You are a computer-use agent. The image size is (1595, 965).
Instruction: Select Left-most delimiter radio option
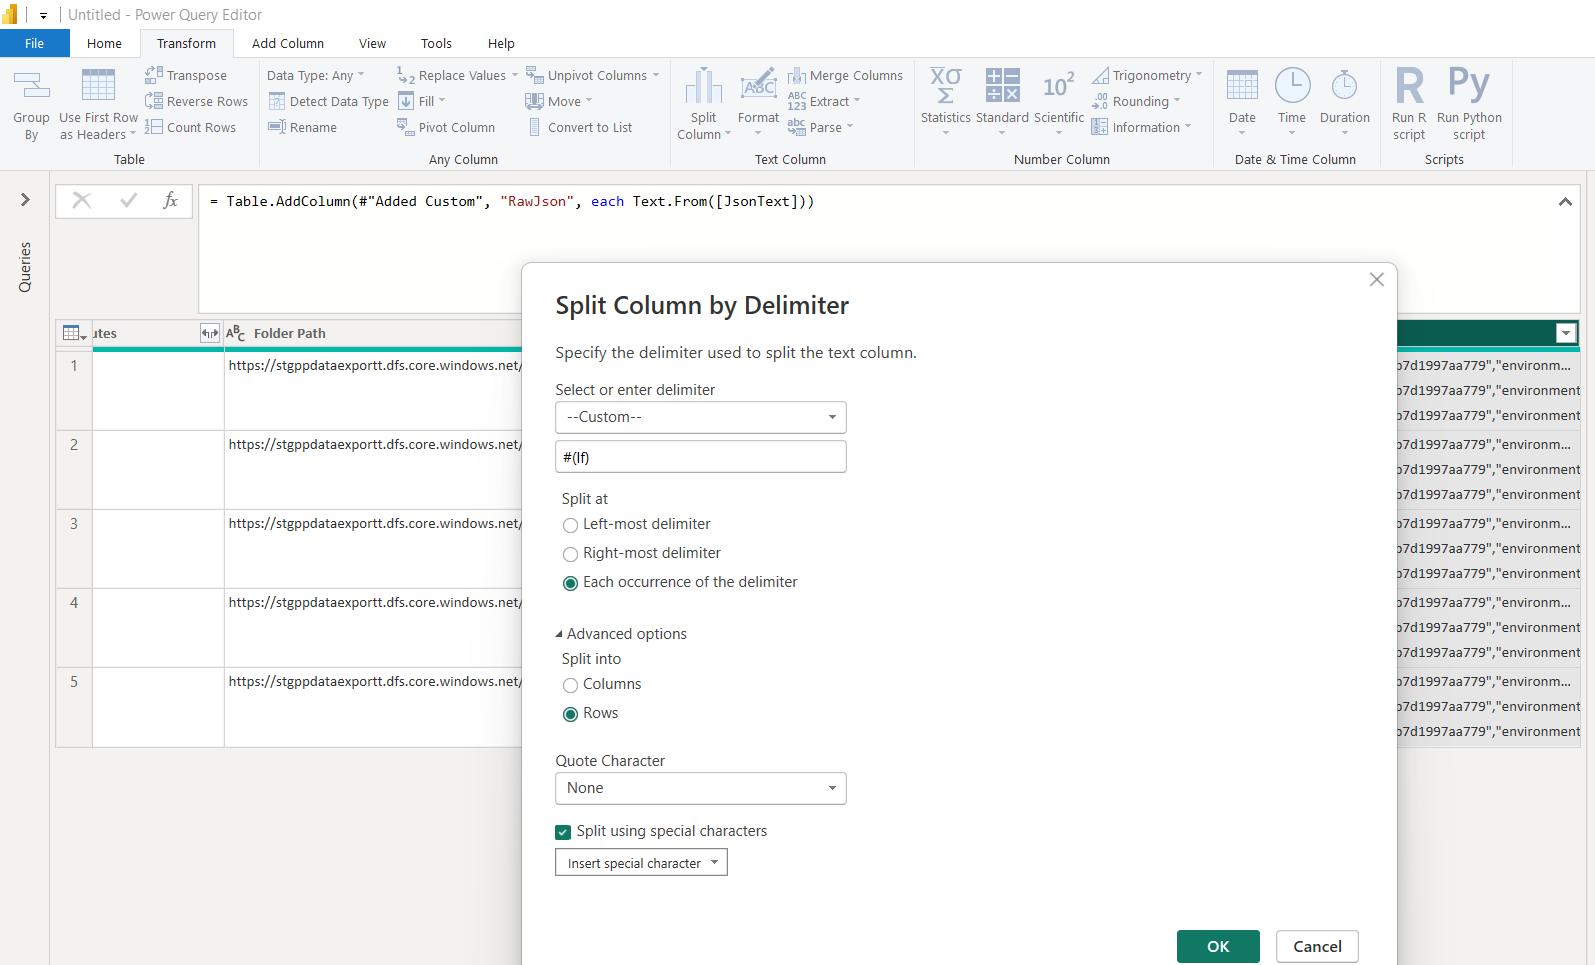coord(570,525)
